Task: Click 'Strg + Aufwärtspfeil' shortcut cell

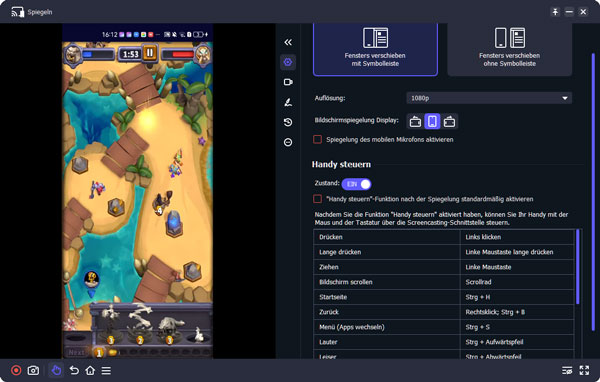Action: click(517, 342)
